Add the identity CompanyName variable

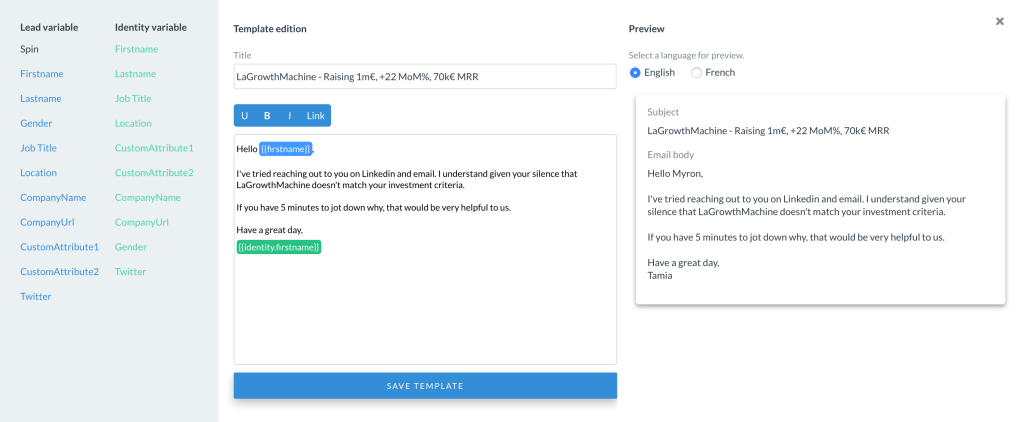148,198
